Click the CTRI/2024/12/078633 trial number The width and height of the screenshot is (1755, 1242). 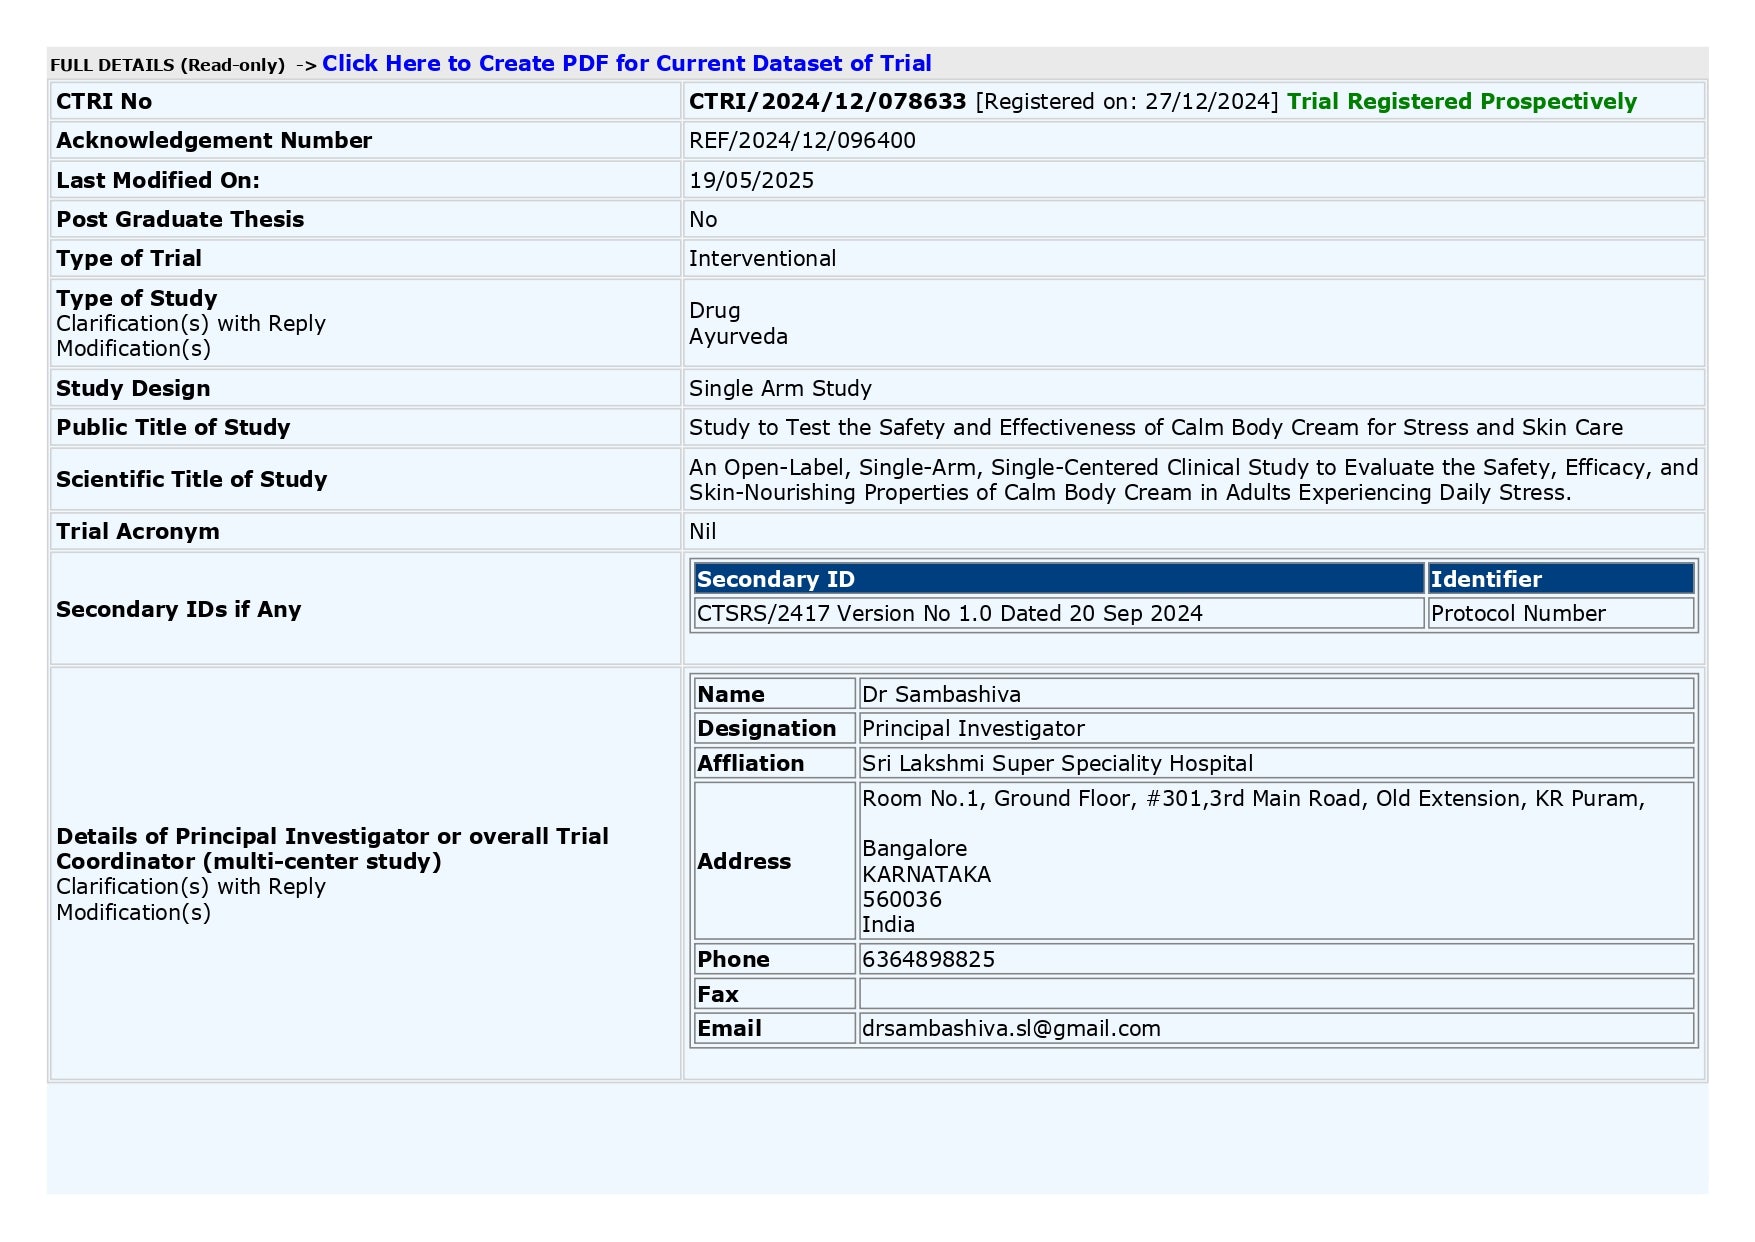[x=827, y=102]
